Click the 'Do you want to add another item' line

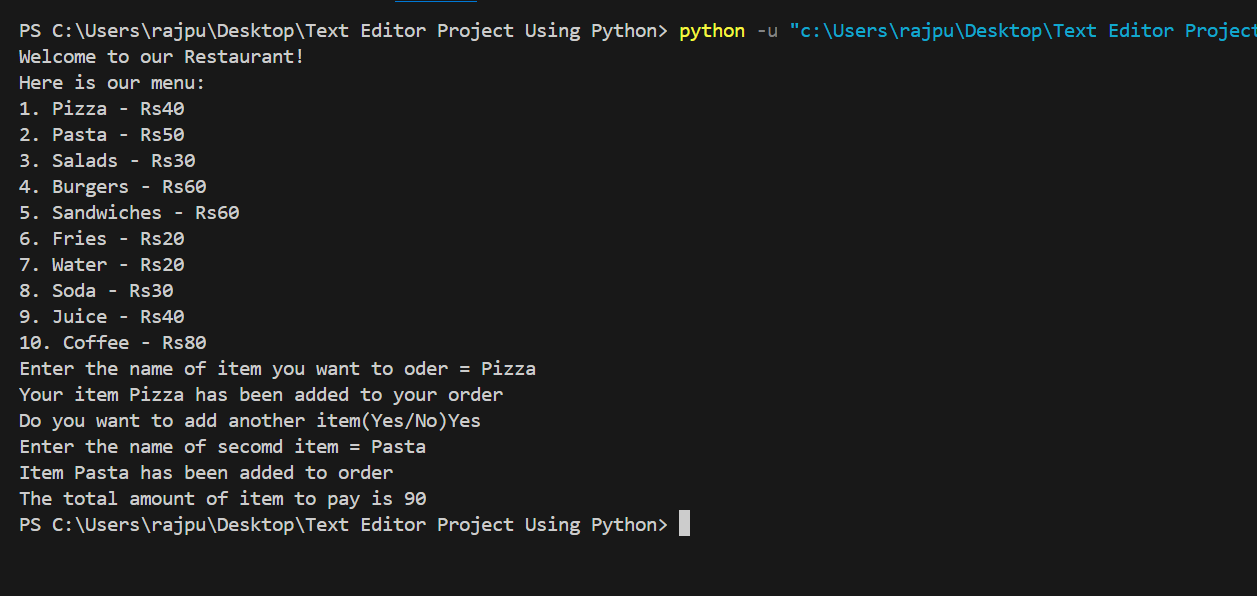point(250,421)
